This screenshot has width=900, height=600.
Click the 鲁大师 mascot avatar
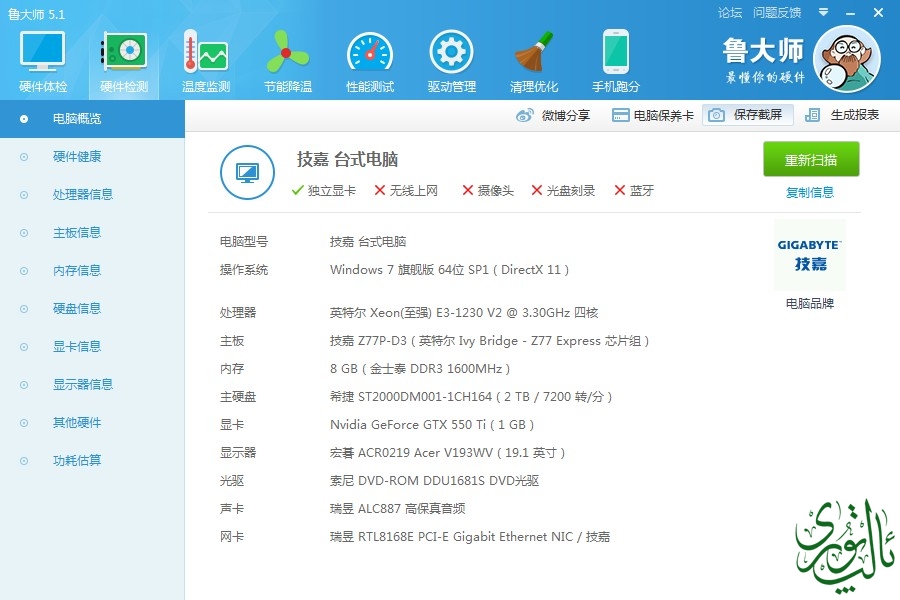coord(847,59)
